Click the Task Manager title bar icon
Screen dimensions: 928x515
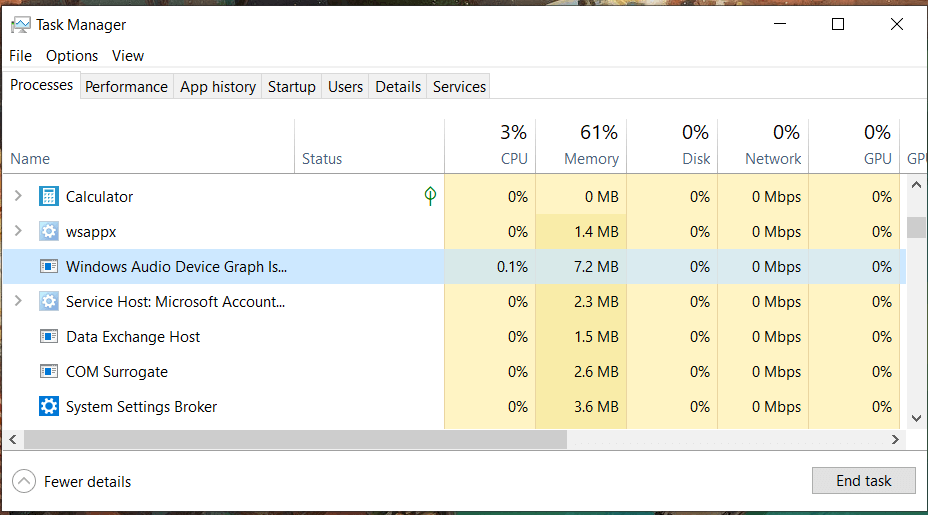[21, 25]
